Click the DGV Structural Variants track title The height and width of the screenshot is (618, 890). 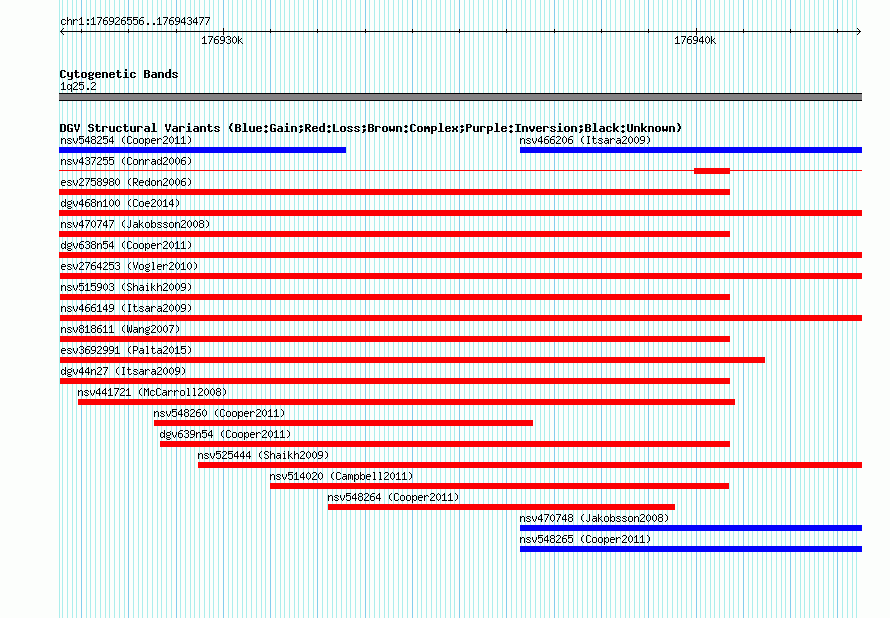coord(371,128)
